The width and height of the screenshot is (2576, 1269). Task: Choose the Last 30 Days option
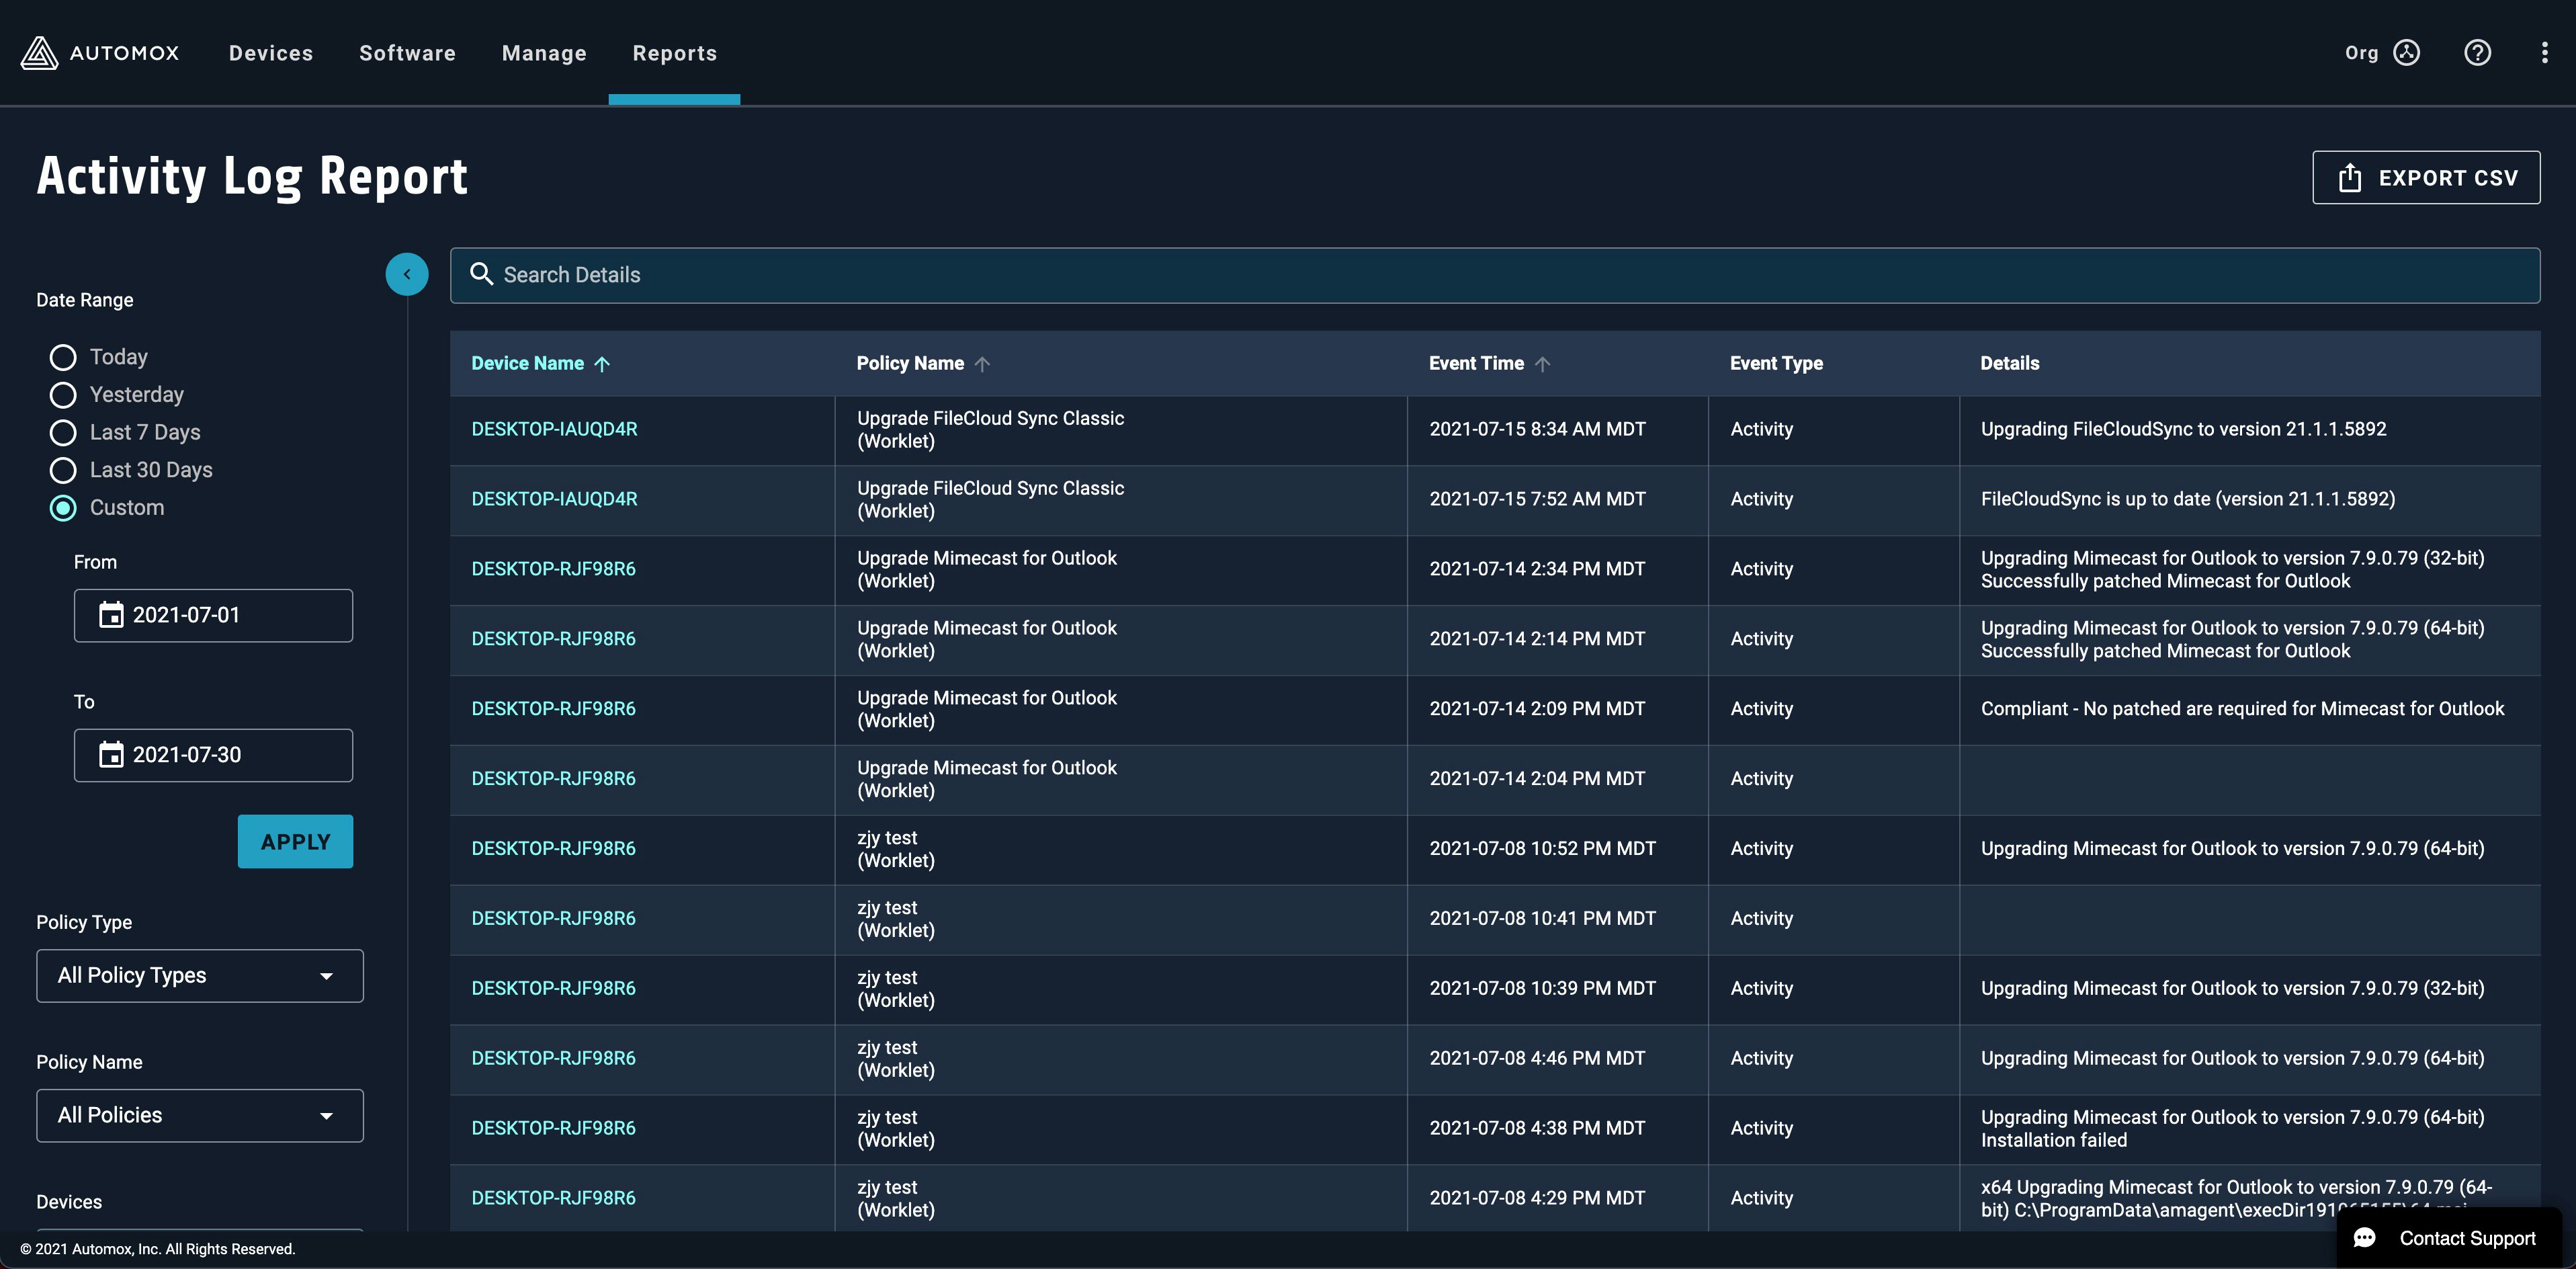tap(63, 470)
